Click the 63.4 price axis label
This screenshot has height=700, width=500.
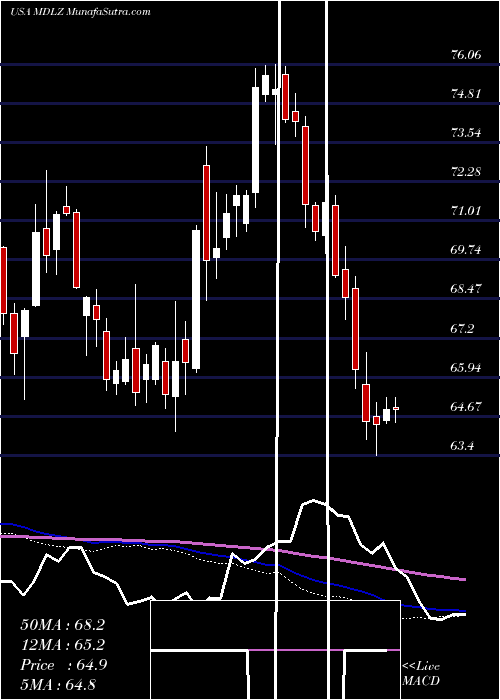(463, 446)
